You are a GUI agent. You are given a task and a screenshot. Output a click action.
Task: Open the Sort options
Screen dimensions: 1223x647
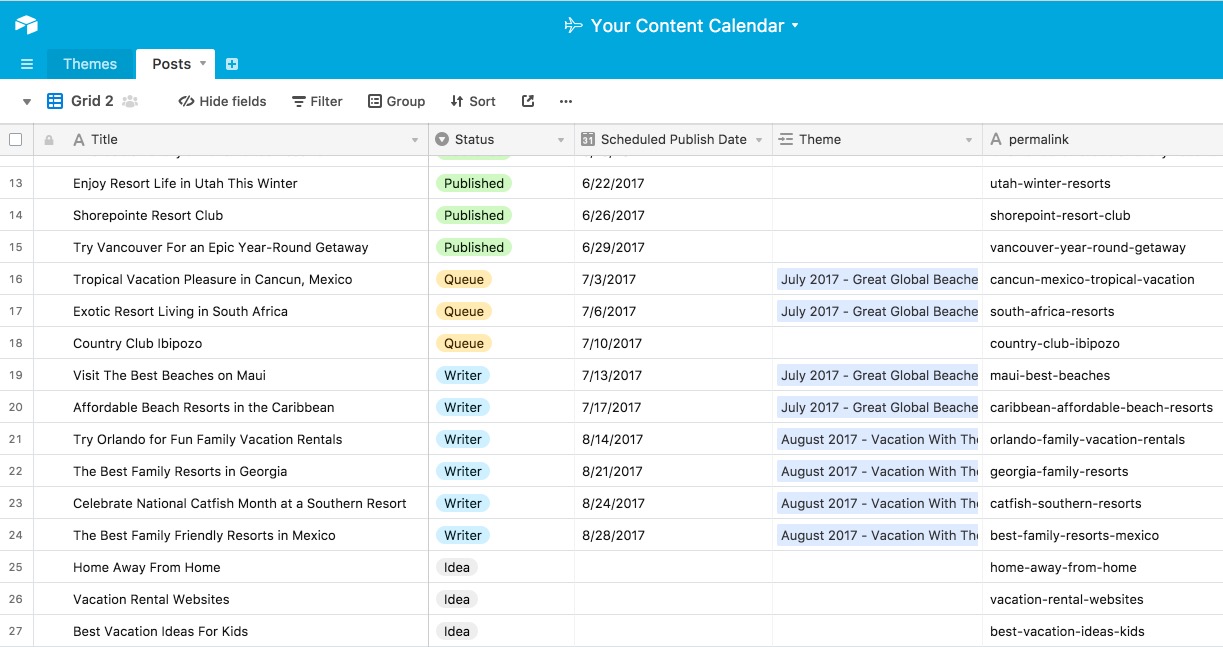[473, 101]
